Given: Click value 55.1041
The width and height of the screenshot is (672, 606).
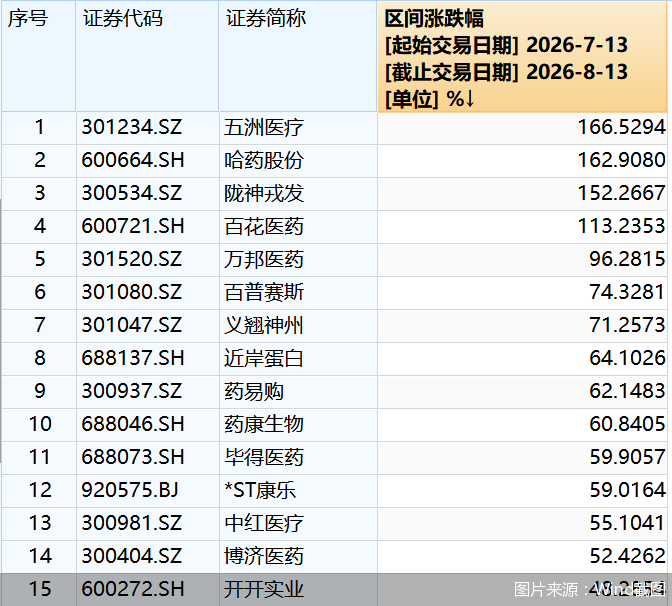Looking at the screenshot, I should click(x=627, y=523).
